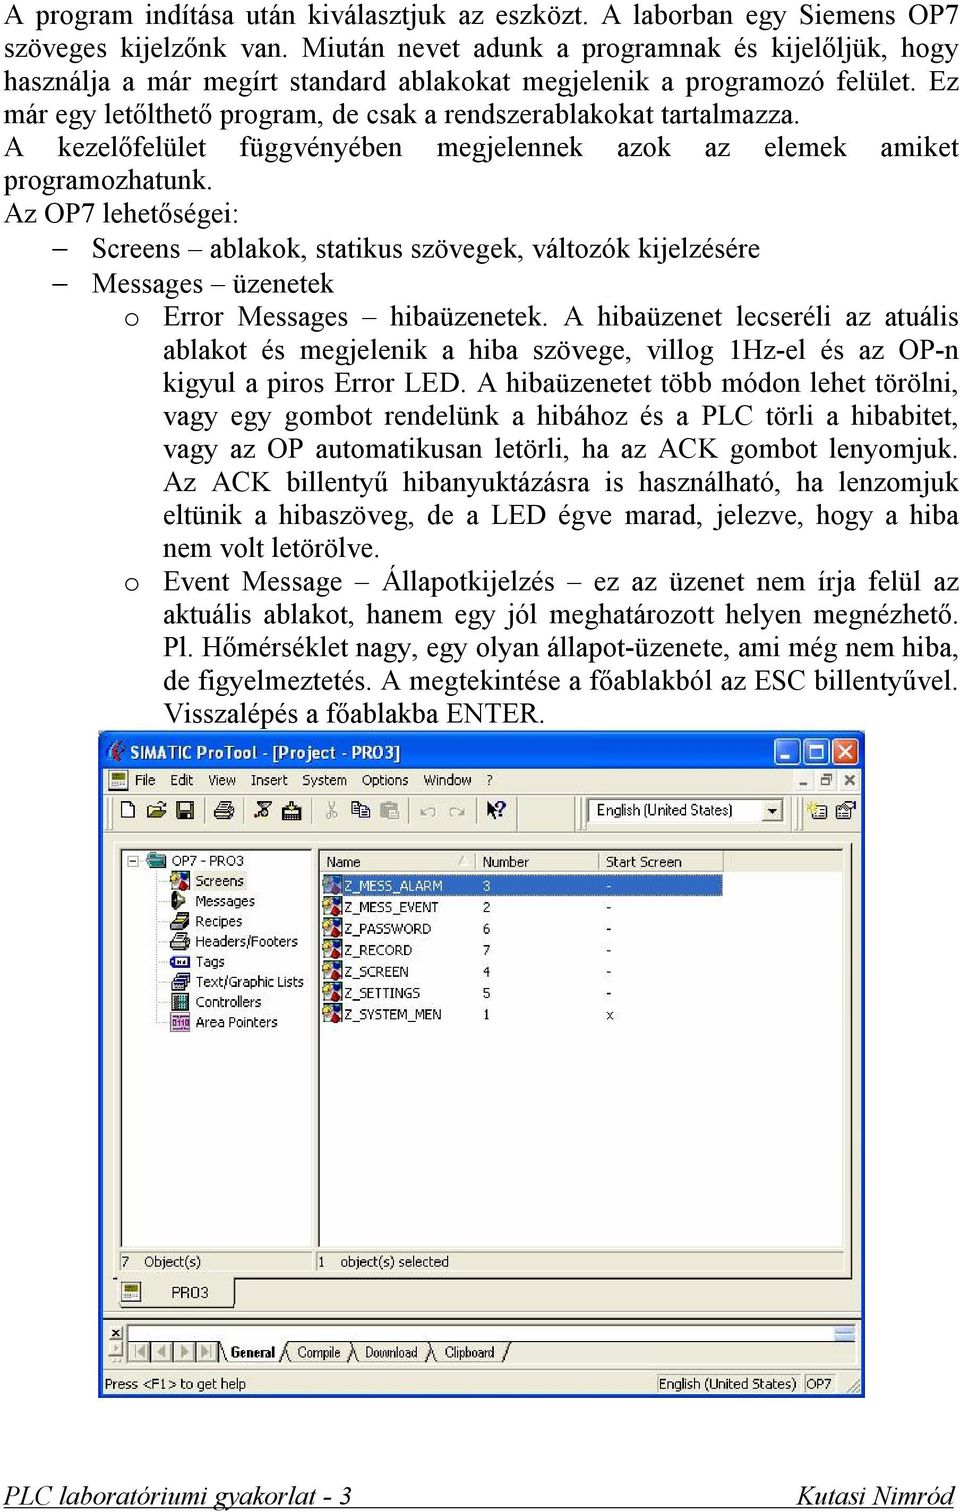Open the ? help menu
Screen dimensions: 960x1512
(490, 780)
